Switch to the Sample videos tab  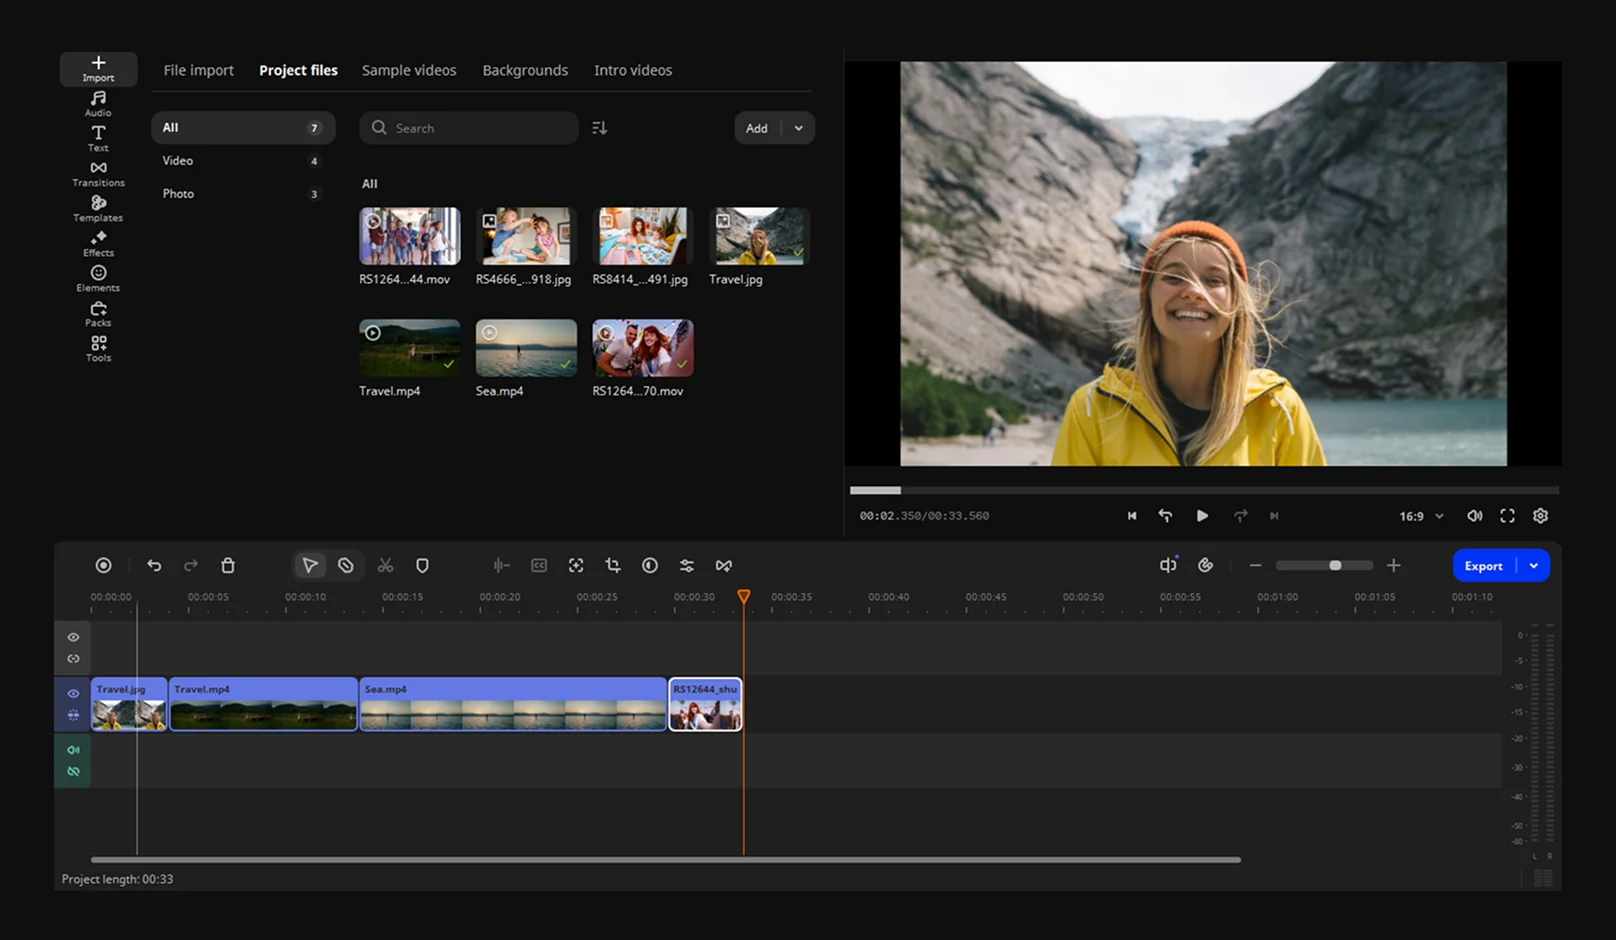tap(409, 70)
